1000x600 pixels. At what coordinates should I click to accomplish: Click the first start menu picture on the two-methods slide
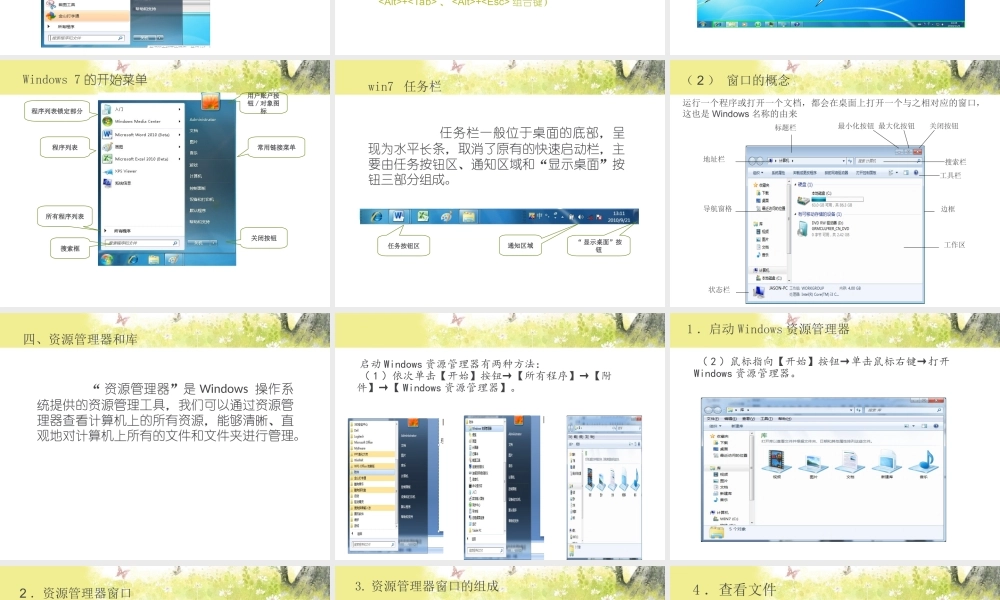(x=393, y=484)
